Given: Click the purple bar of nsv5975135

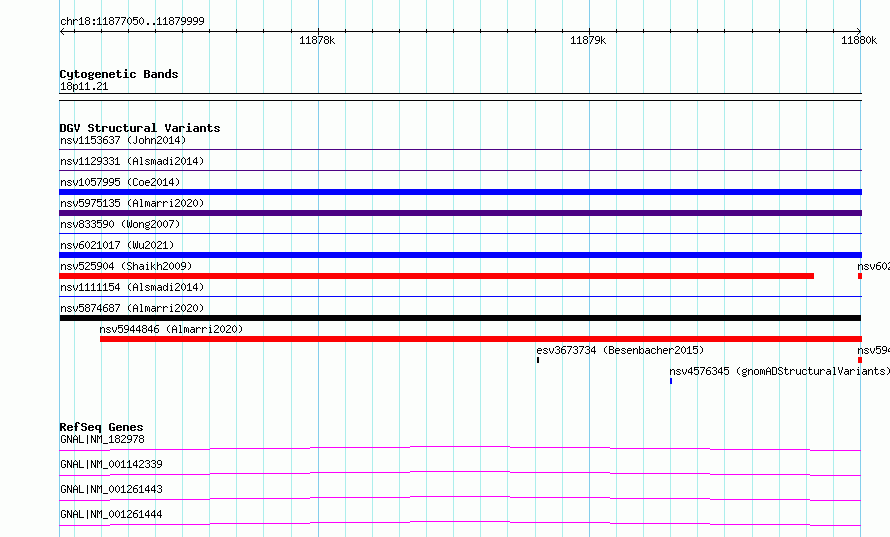Looking at the screenshot, I should [460, 213].
